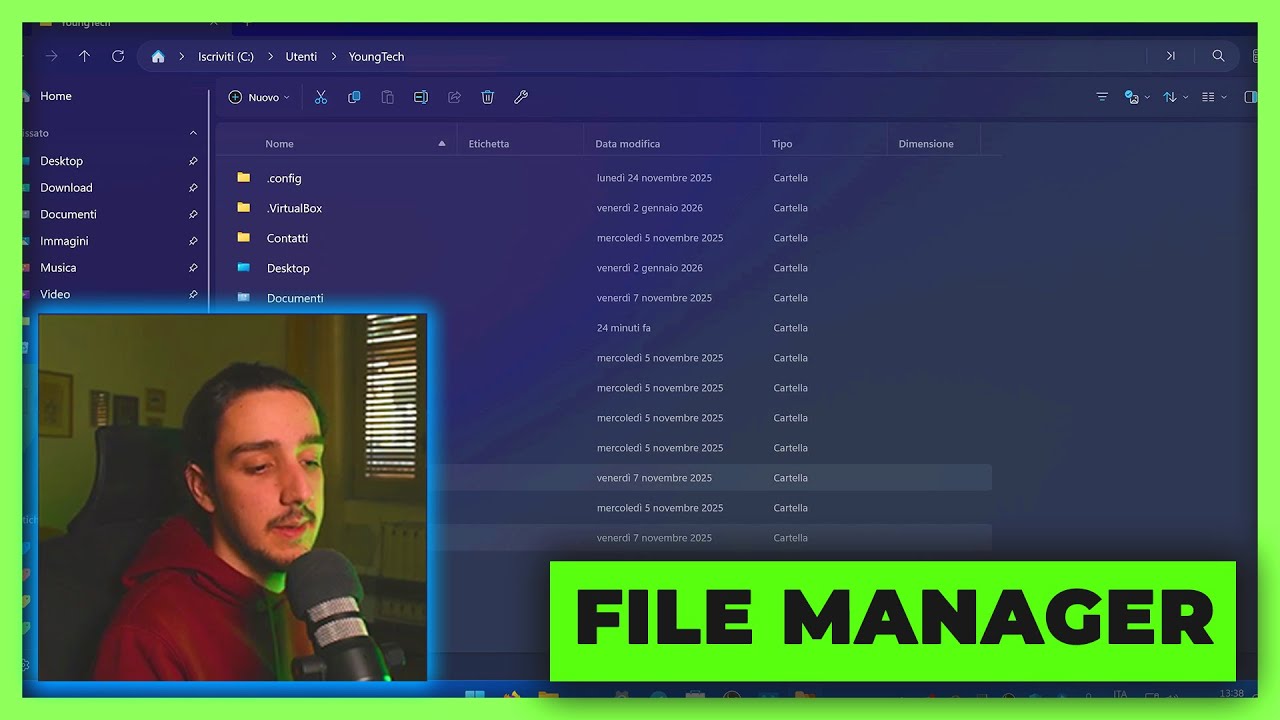Unpin Documenti using its pin icon
Screen dimensions: 1280x720
tap(193, 214)
